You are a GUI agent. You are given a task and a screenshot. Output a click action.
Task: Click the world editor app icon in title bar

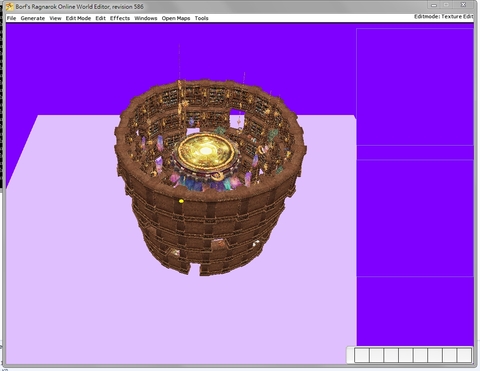[x=9, y=6]
